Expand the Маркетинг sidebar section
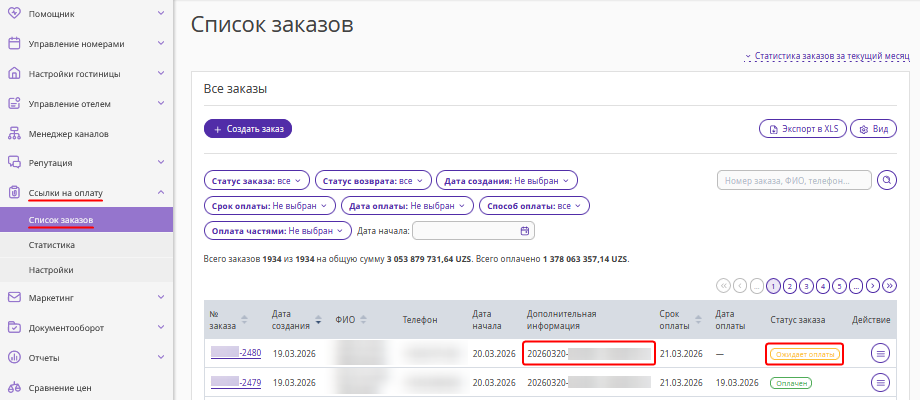920x400 pixels. [161, 297]
